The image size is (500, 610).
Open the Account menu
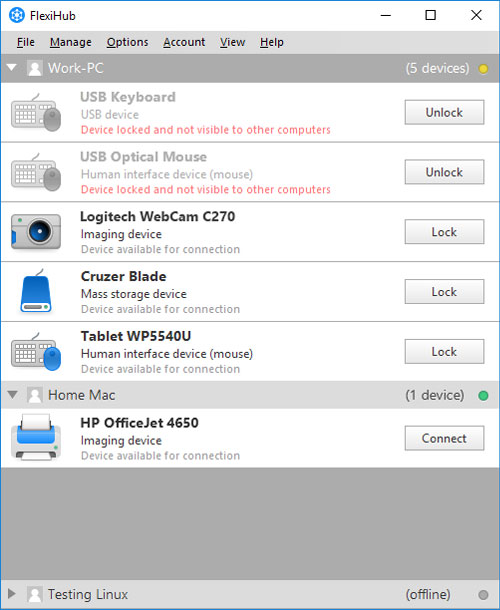pyautogui.click(x=184, y=42)
